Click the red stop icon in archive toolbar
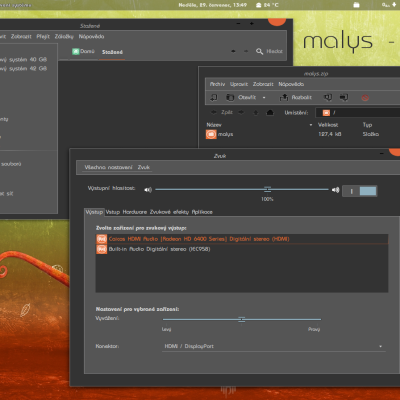Image resolution: width=400 pixels, height=400 pixels. [x=365, y=98]
